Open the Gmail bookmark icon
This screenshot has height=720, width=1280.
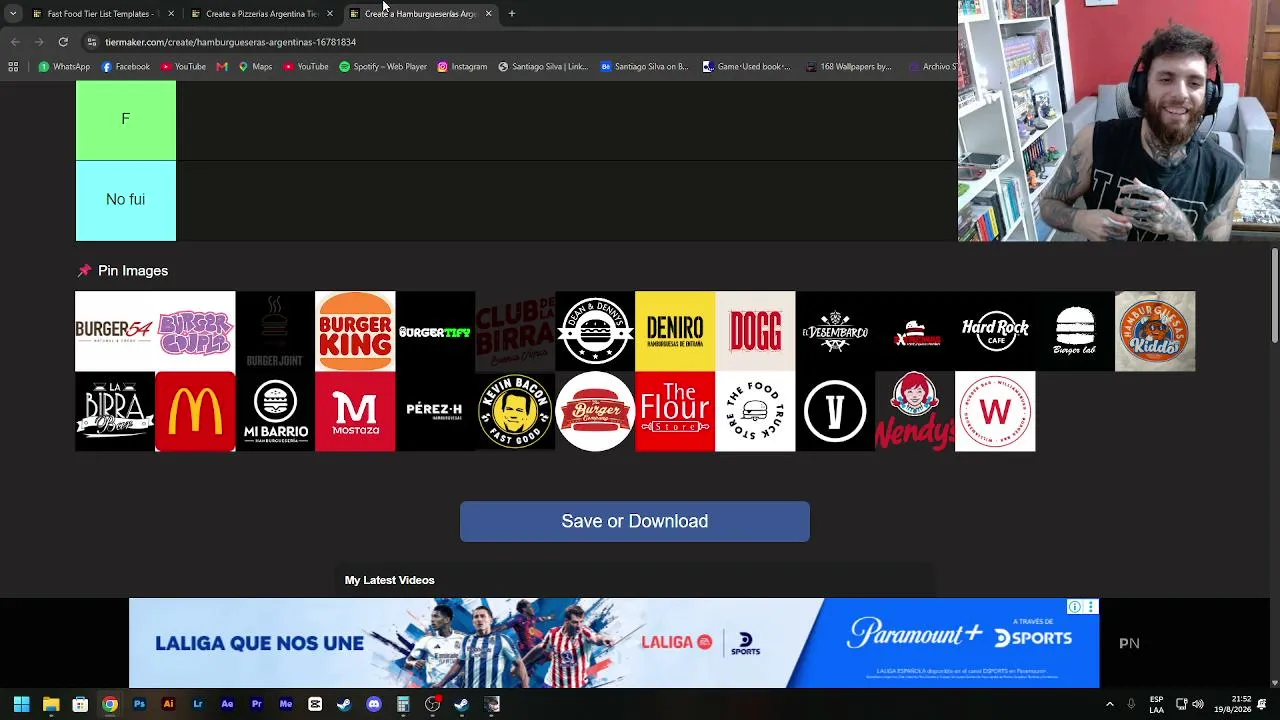(222, 67)
